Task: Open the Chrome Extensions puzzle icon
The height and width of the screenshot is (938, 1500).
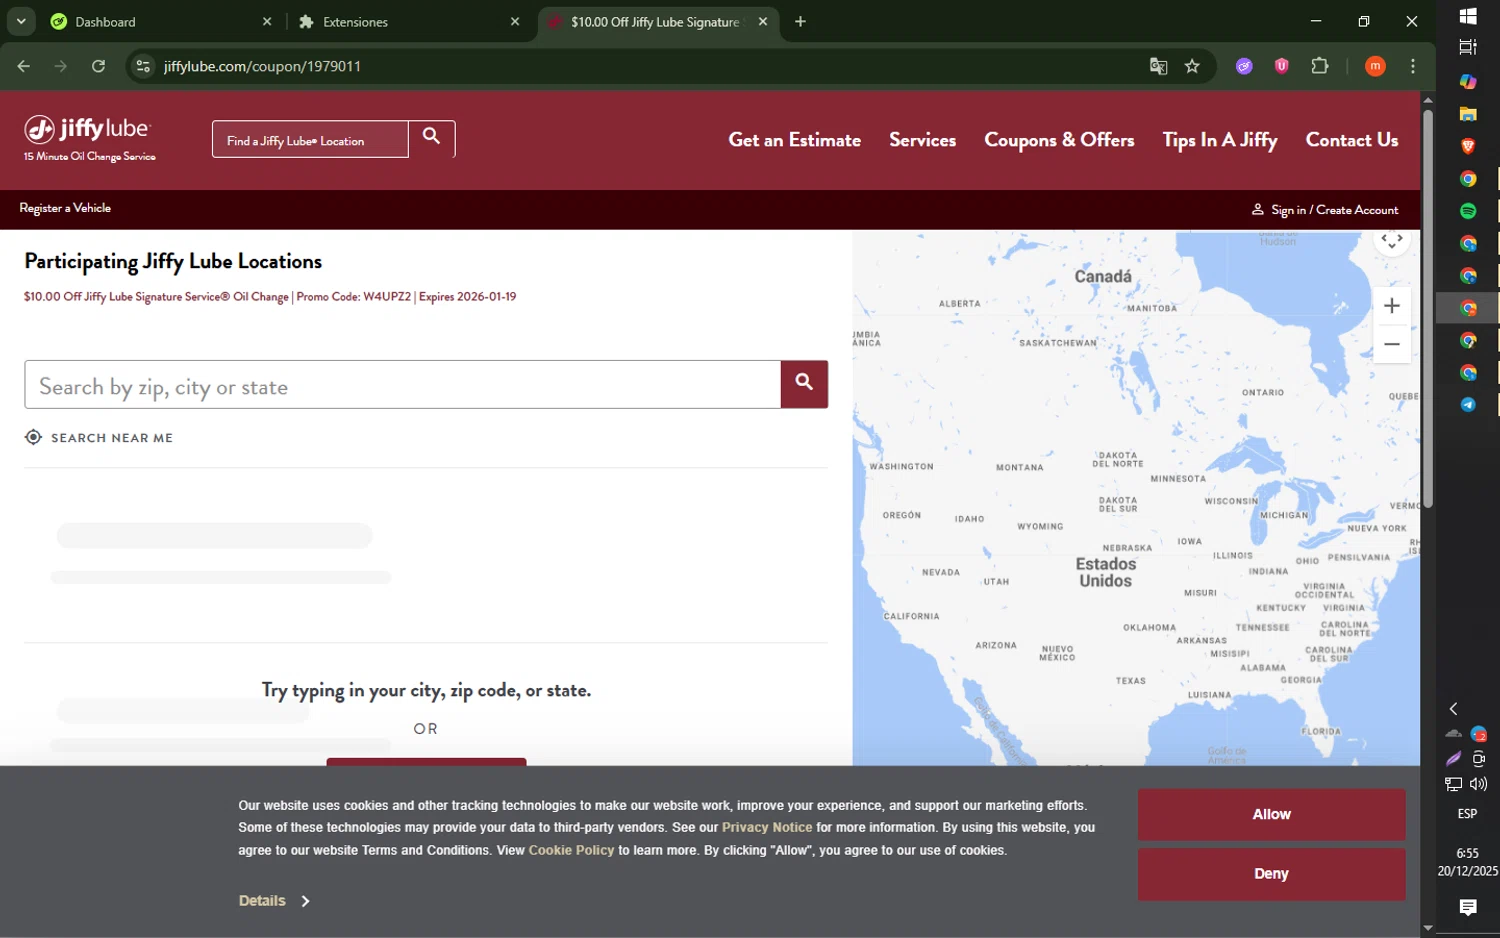Action: (x=1320, y=66)
